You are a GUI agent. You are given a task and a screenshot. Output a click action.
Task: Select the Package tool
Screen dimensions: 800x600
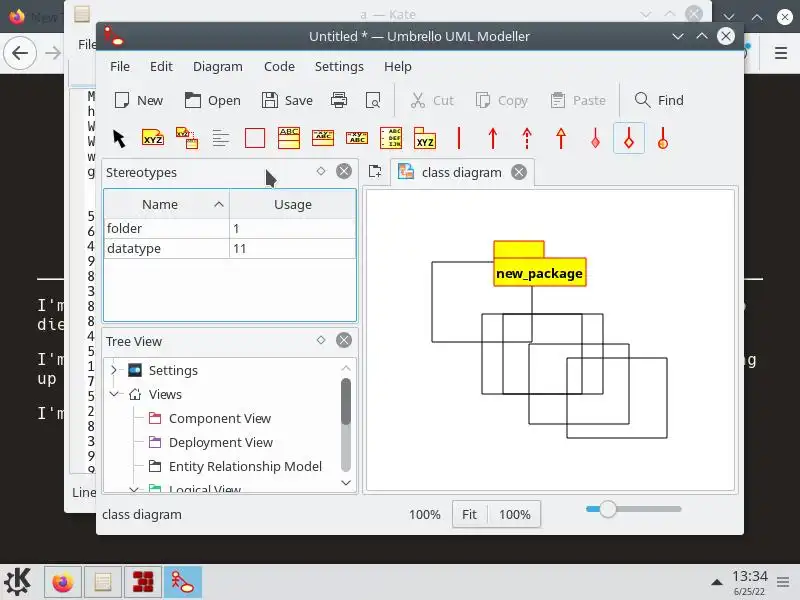pos(424,138)
